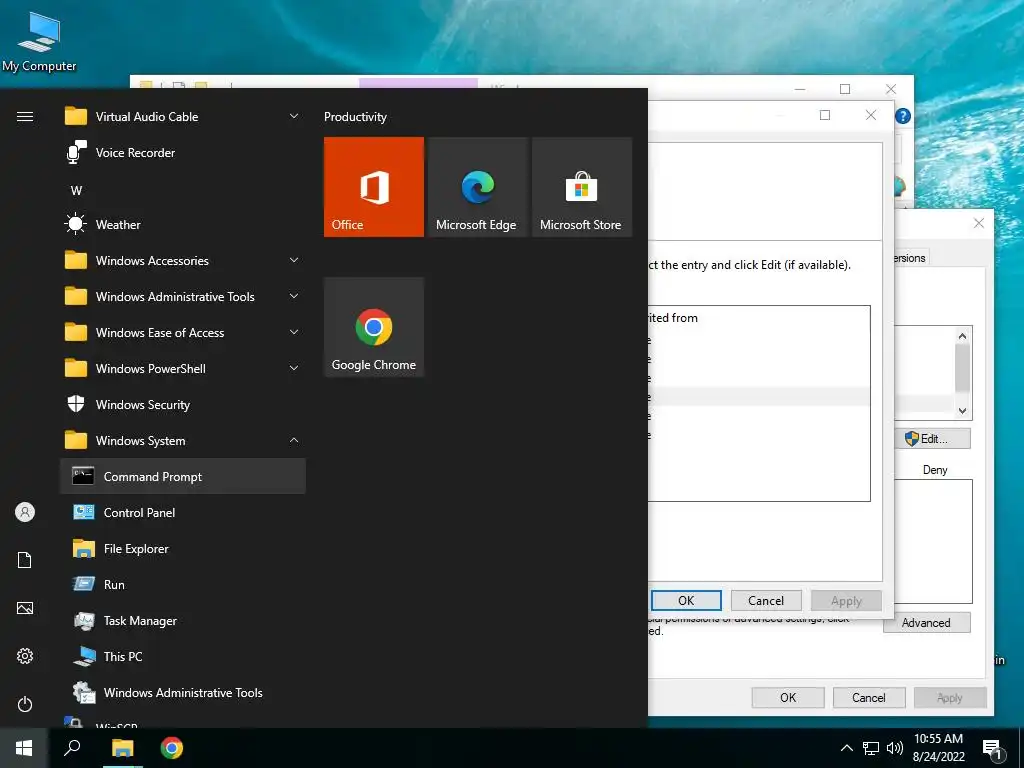Click OK in the Properties window

[x=788, y=697]
